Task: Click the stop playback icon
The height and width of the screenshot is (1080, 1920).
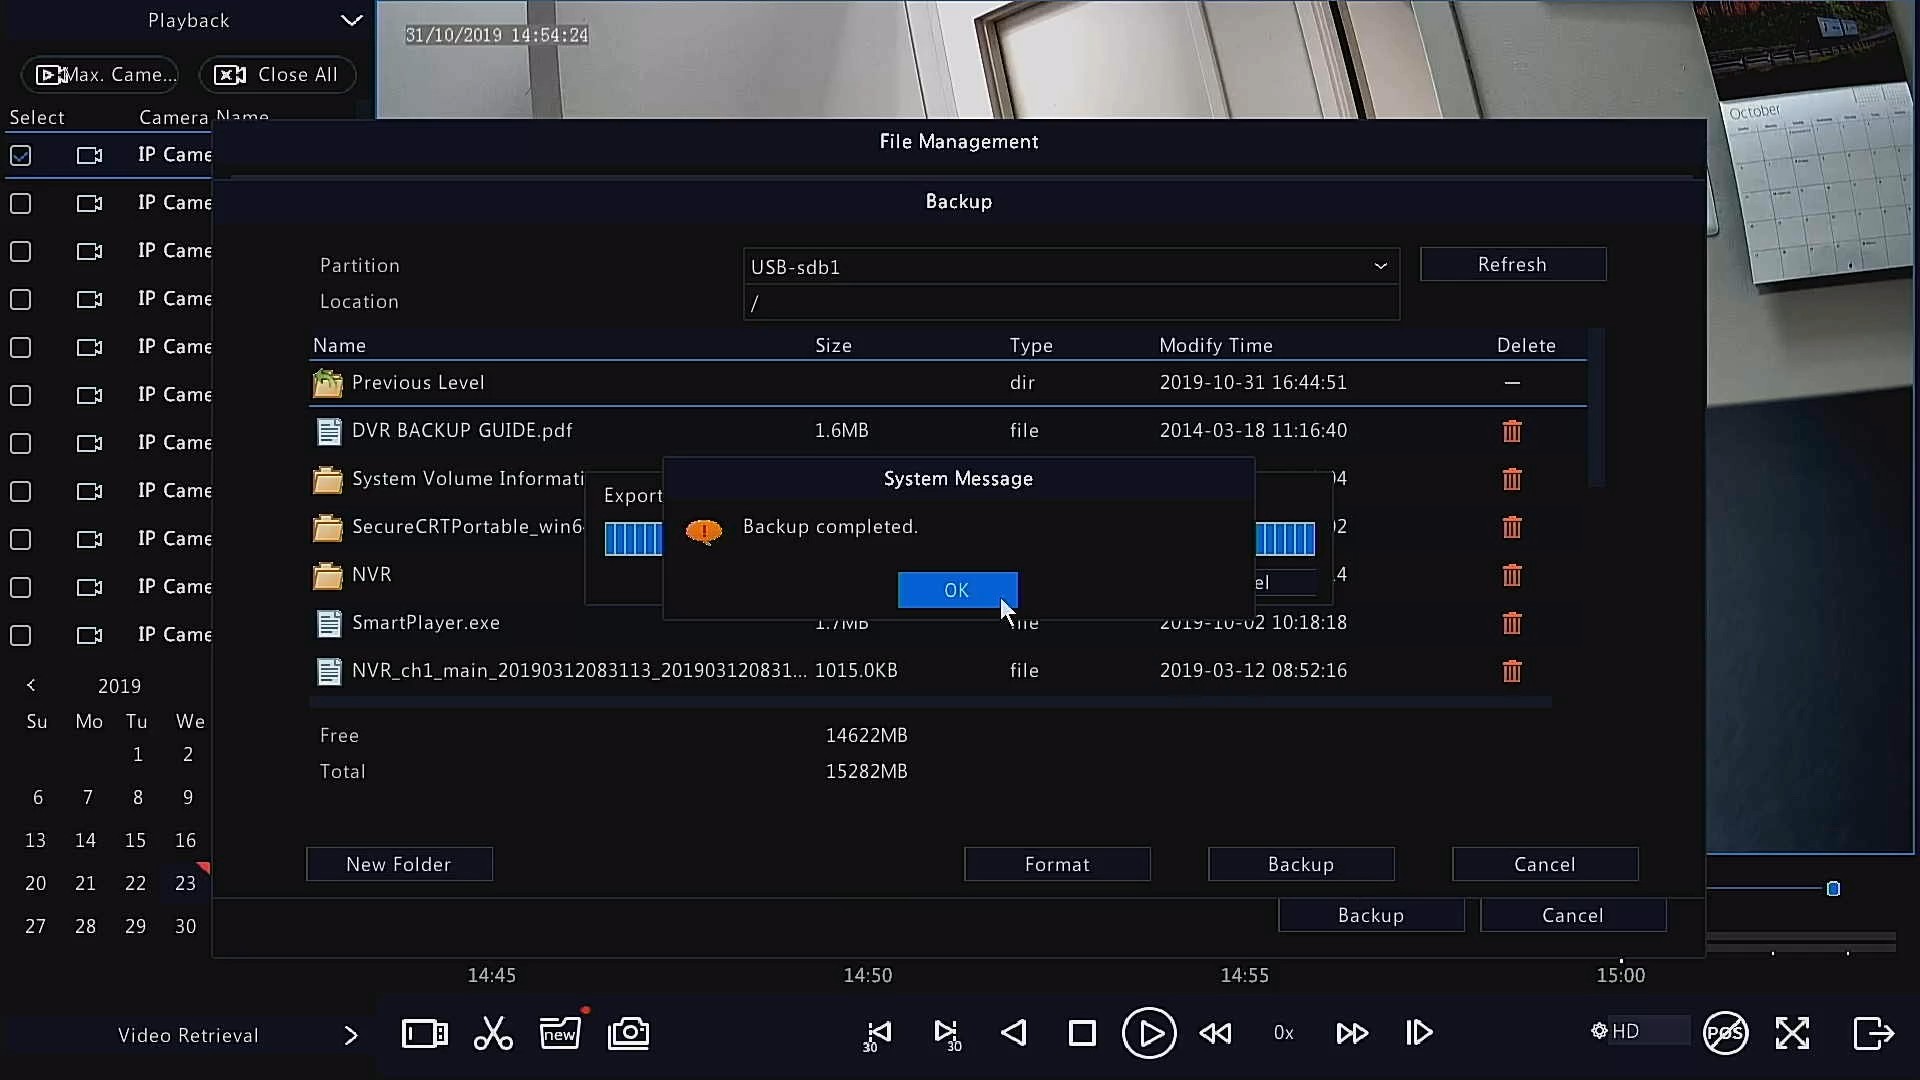Action: tap(1082, 1033)
